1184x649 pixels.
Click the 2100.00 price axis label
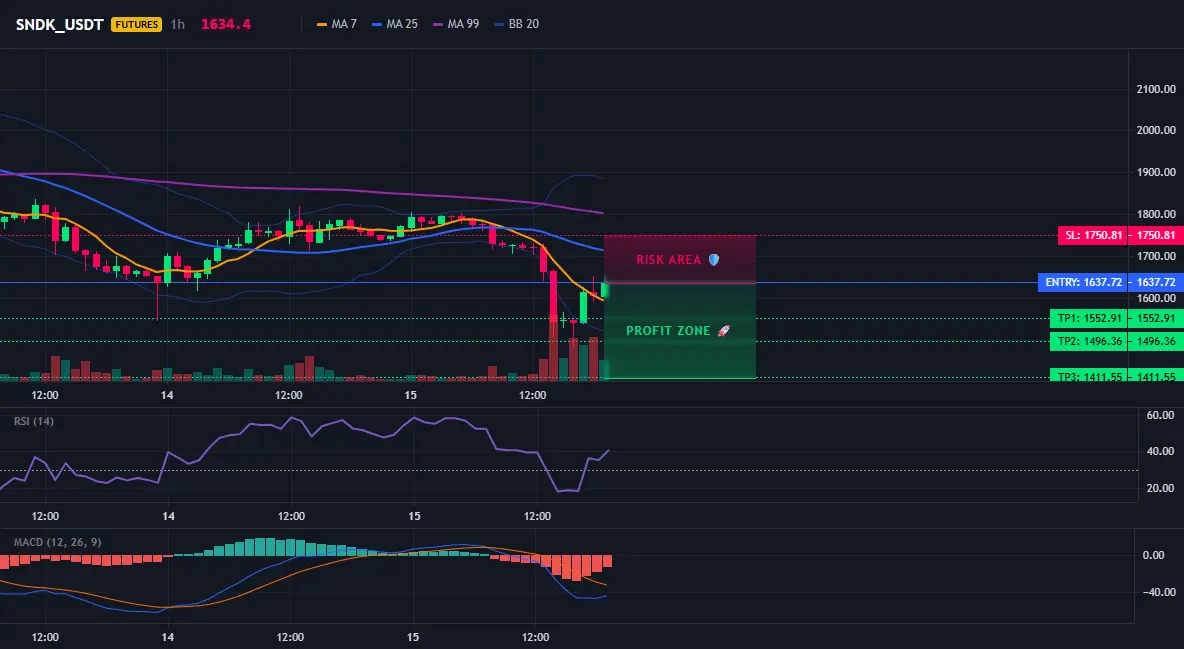pos(1156,89)
